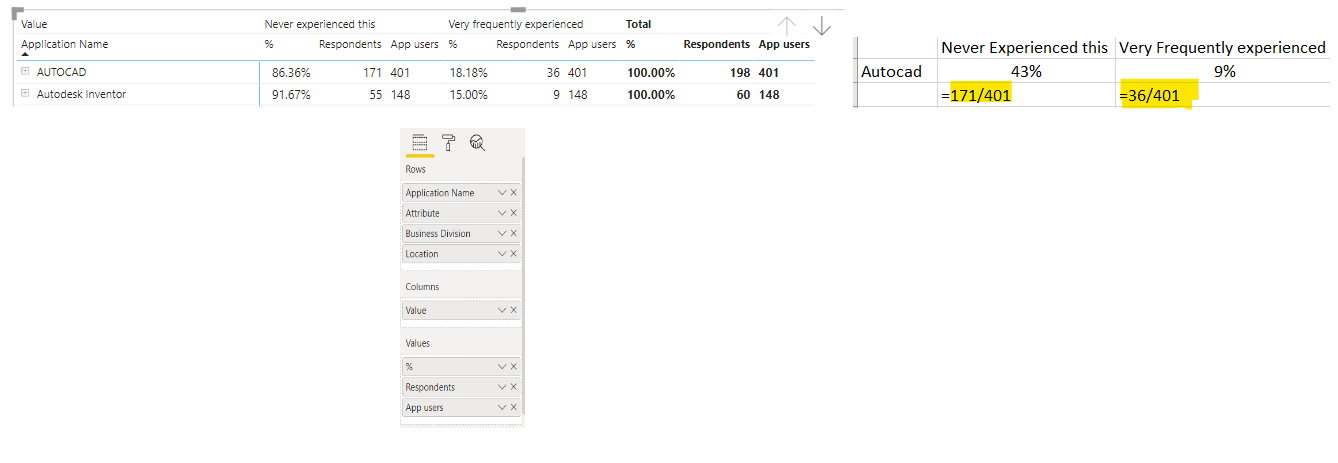1338x463 pixels.
Task: Select the =36/401 formula cell
Action: (1224, 94)
